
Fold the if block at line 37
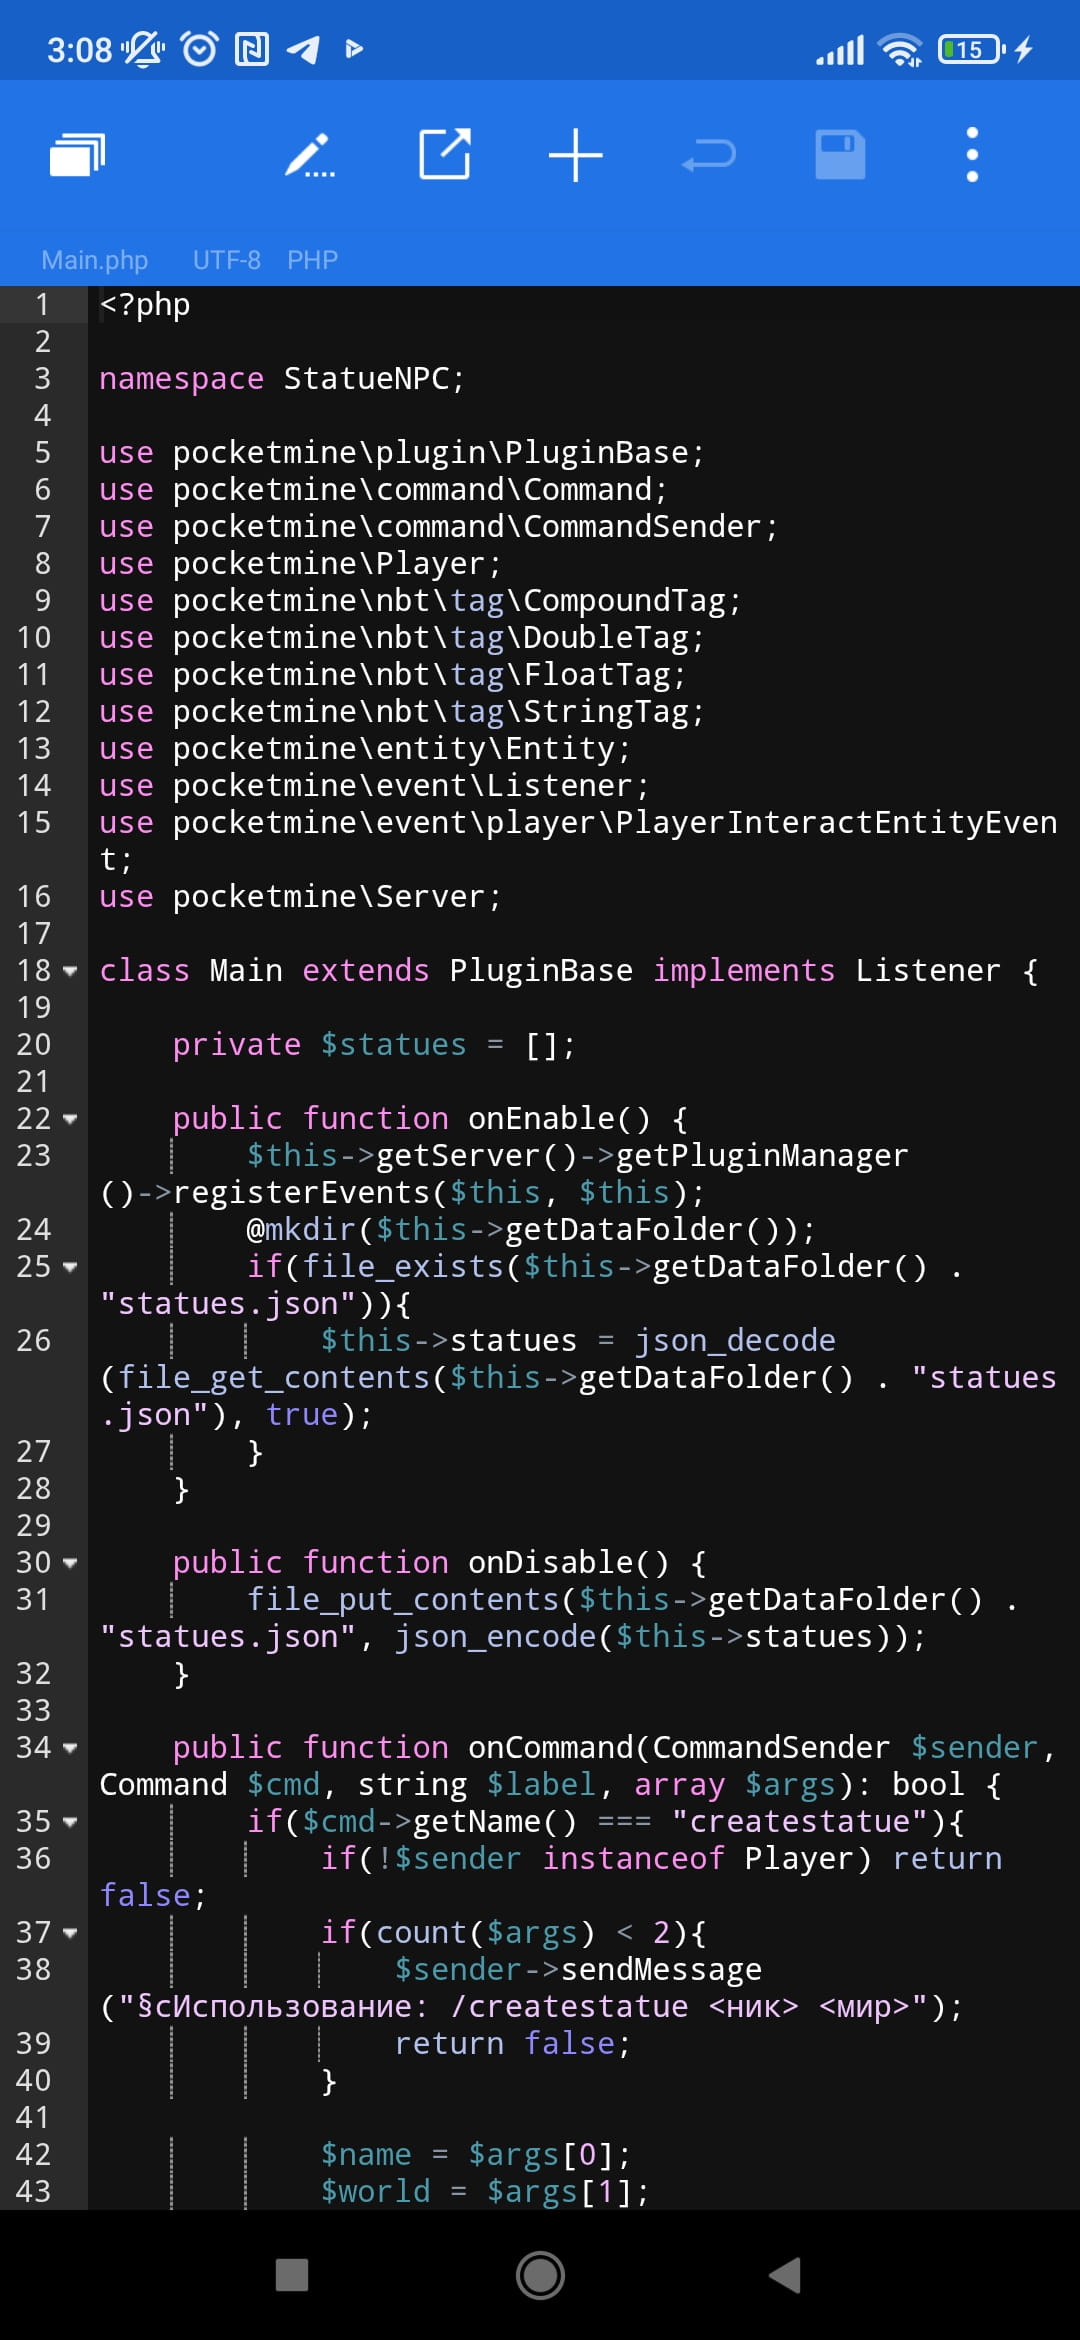click(70, 1933)
